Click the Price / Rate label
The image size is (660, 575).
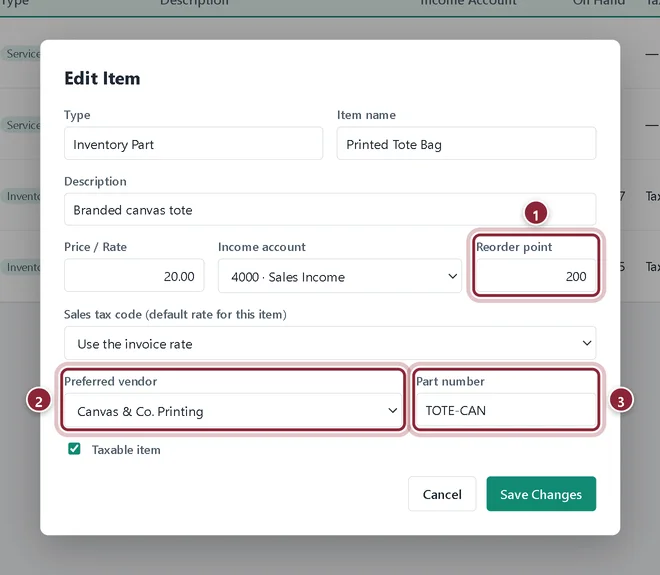pyautogui.click(x=96, y=247)
